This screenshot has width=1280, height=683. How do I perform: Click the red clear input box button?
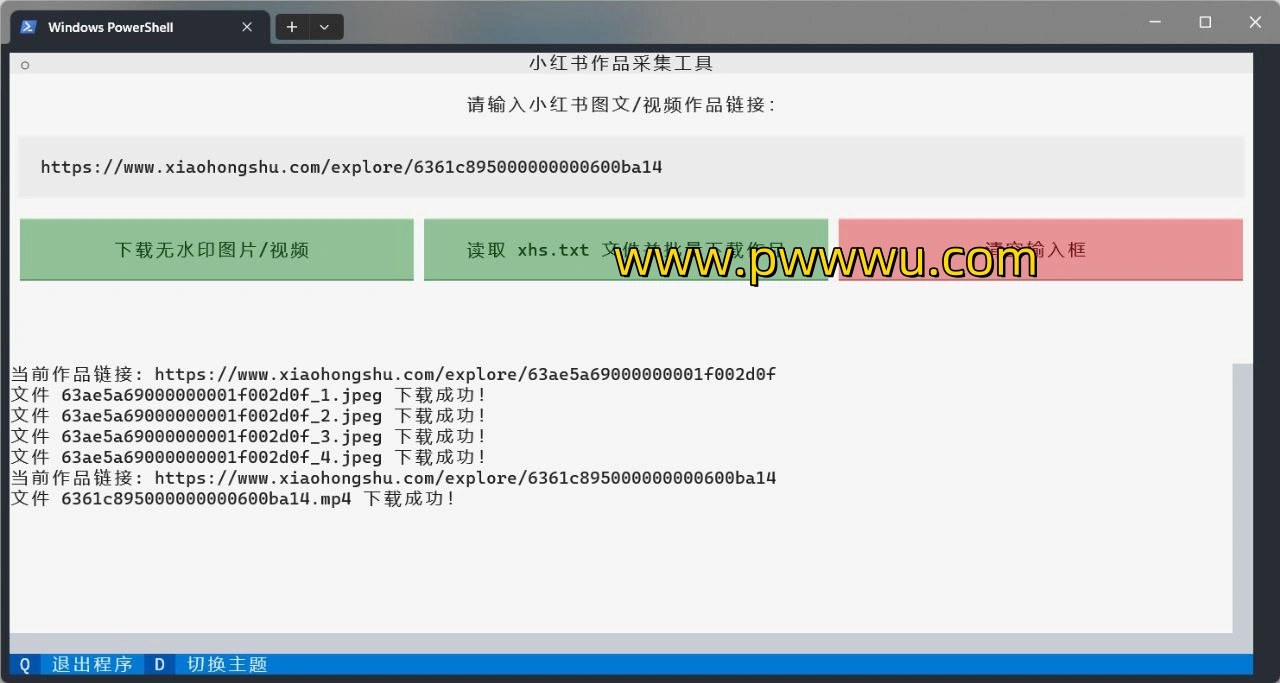[x=1040, y=250]
